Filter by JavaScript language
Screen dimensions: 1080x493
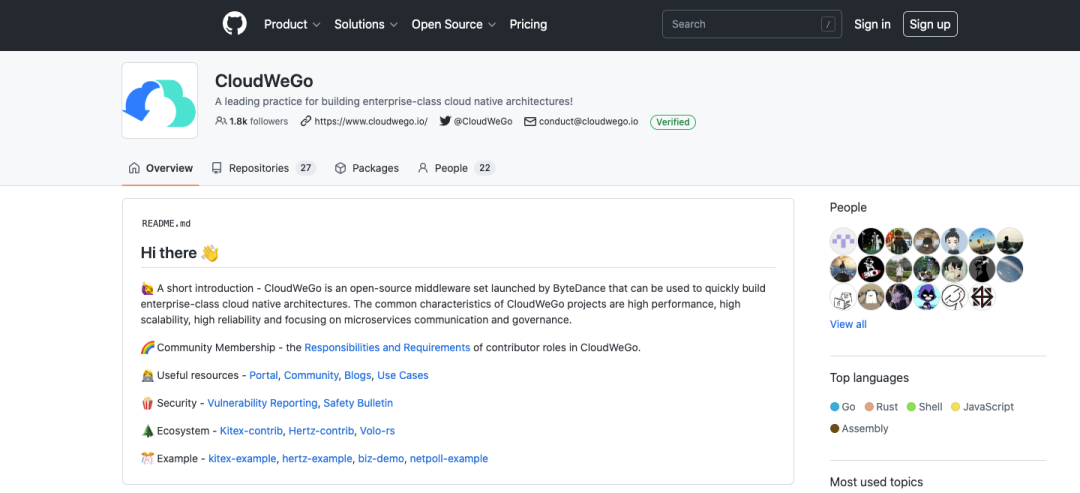982,407
